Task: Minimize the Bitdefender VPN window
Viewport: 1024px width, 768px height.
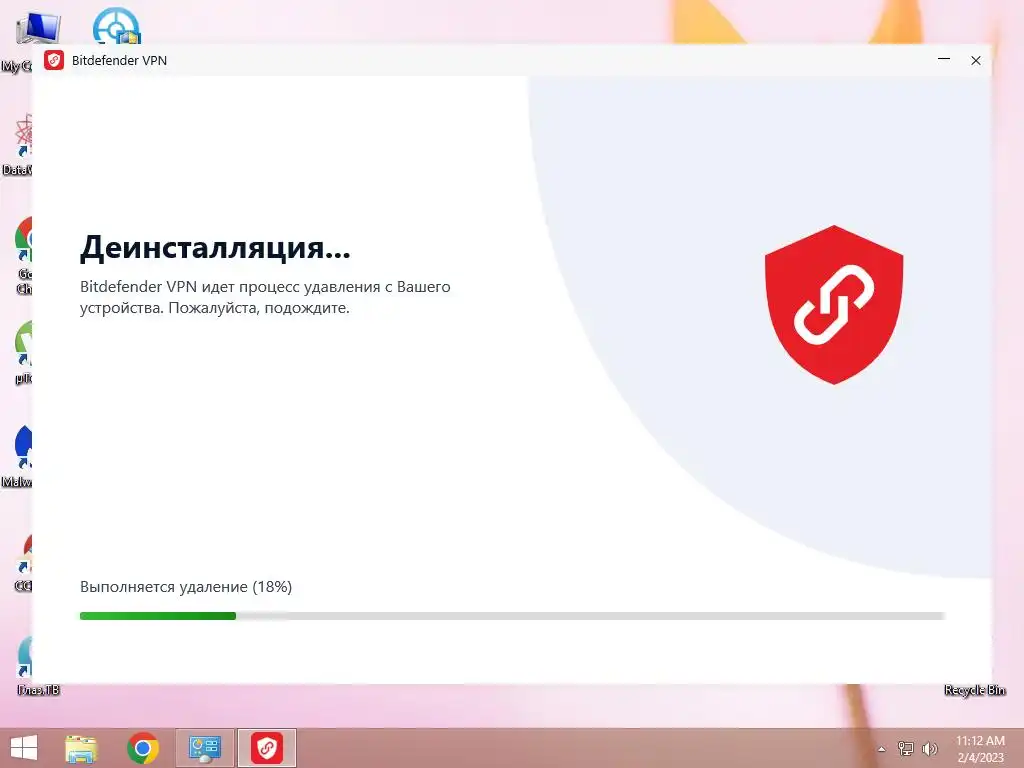Action: click(x=944, y=60)
